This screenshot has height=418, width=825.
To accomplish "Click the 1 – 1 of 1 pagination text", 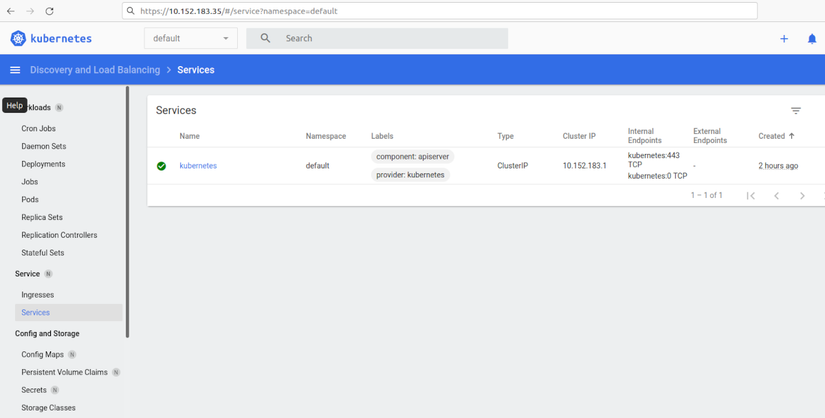I will tap(707, 195).
